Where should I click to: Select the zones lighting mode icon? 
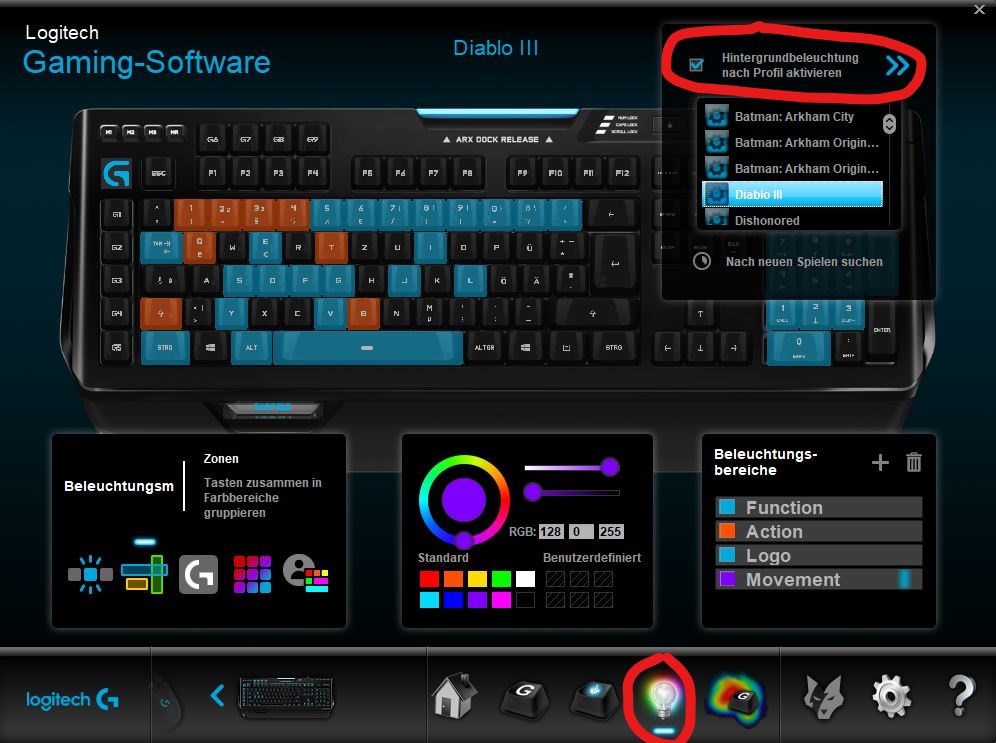pyautogui.click(x=145, y=574)
